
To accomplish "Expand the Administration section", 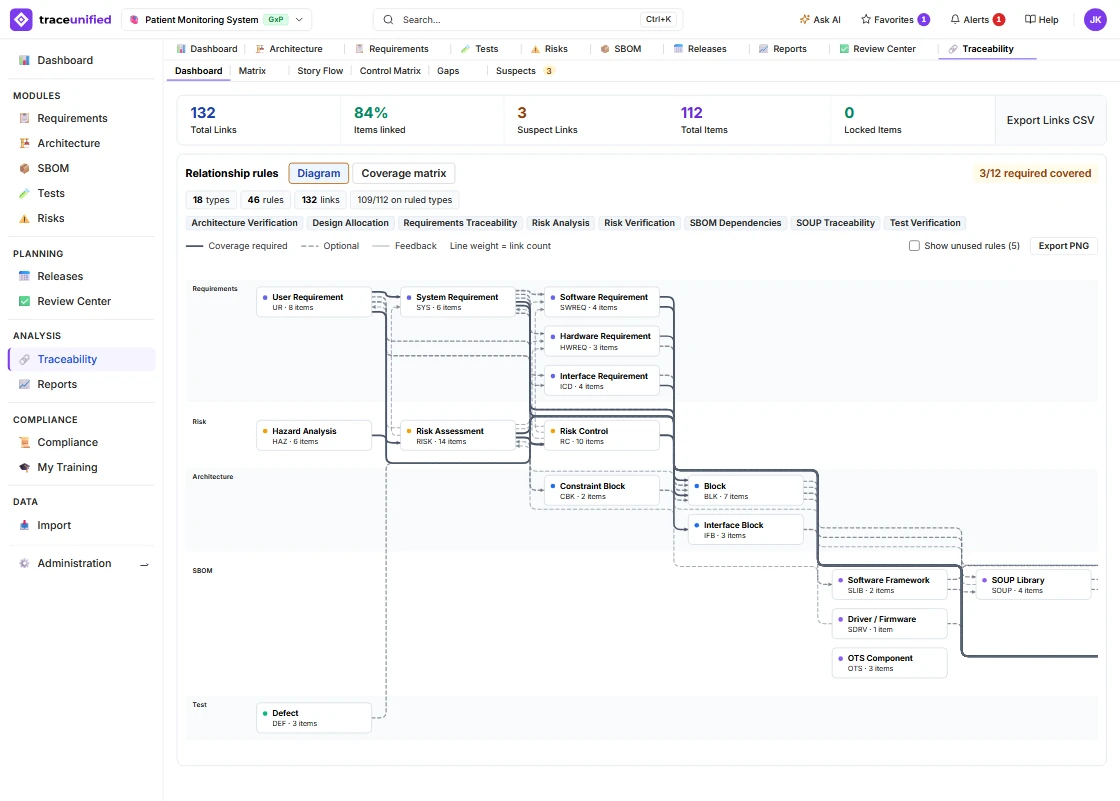I will [144, 564].
